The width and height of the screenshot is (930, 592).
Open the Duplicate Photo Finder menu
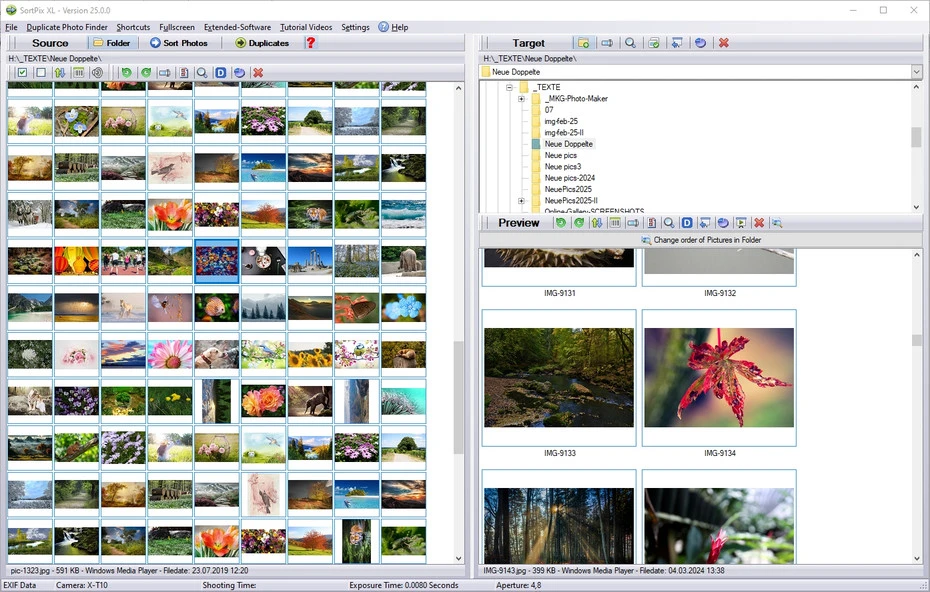pyautogui.click(x=66, y=27)
